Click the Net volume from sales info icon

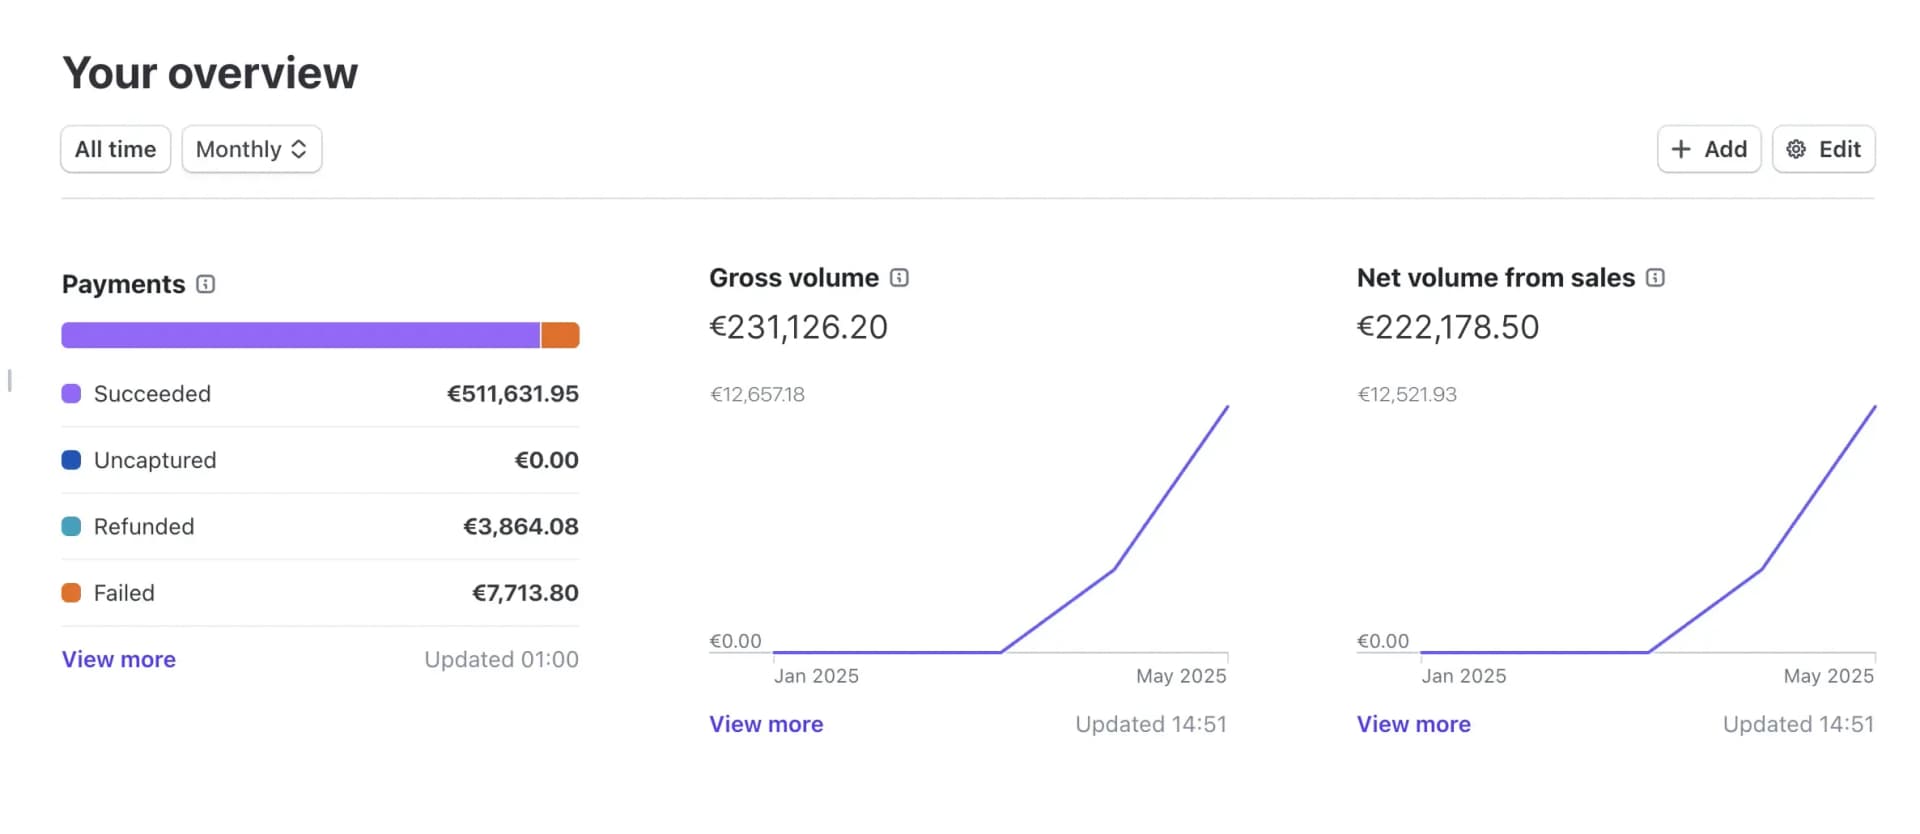[1655, 278]
